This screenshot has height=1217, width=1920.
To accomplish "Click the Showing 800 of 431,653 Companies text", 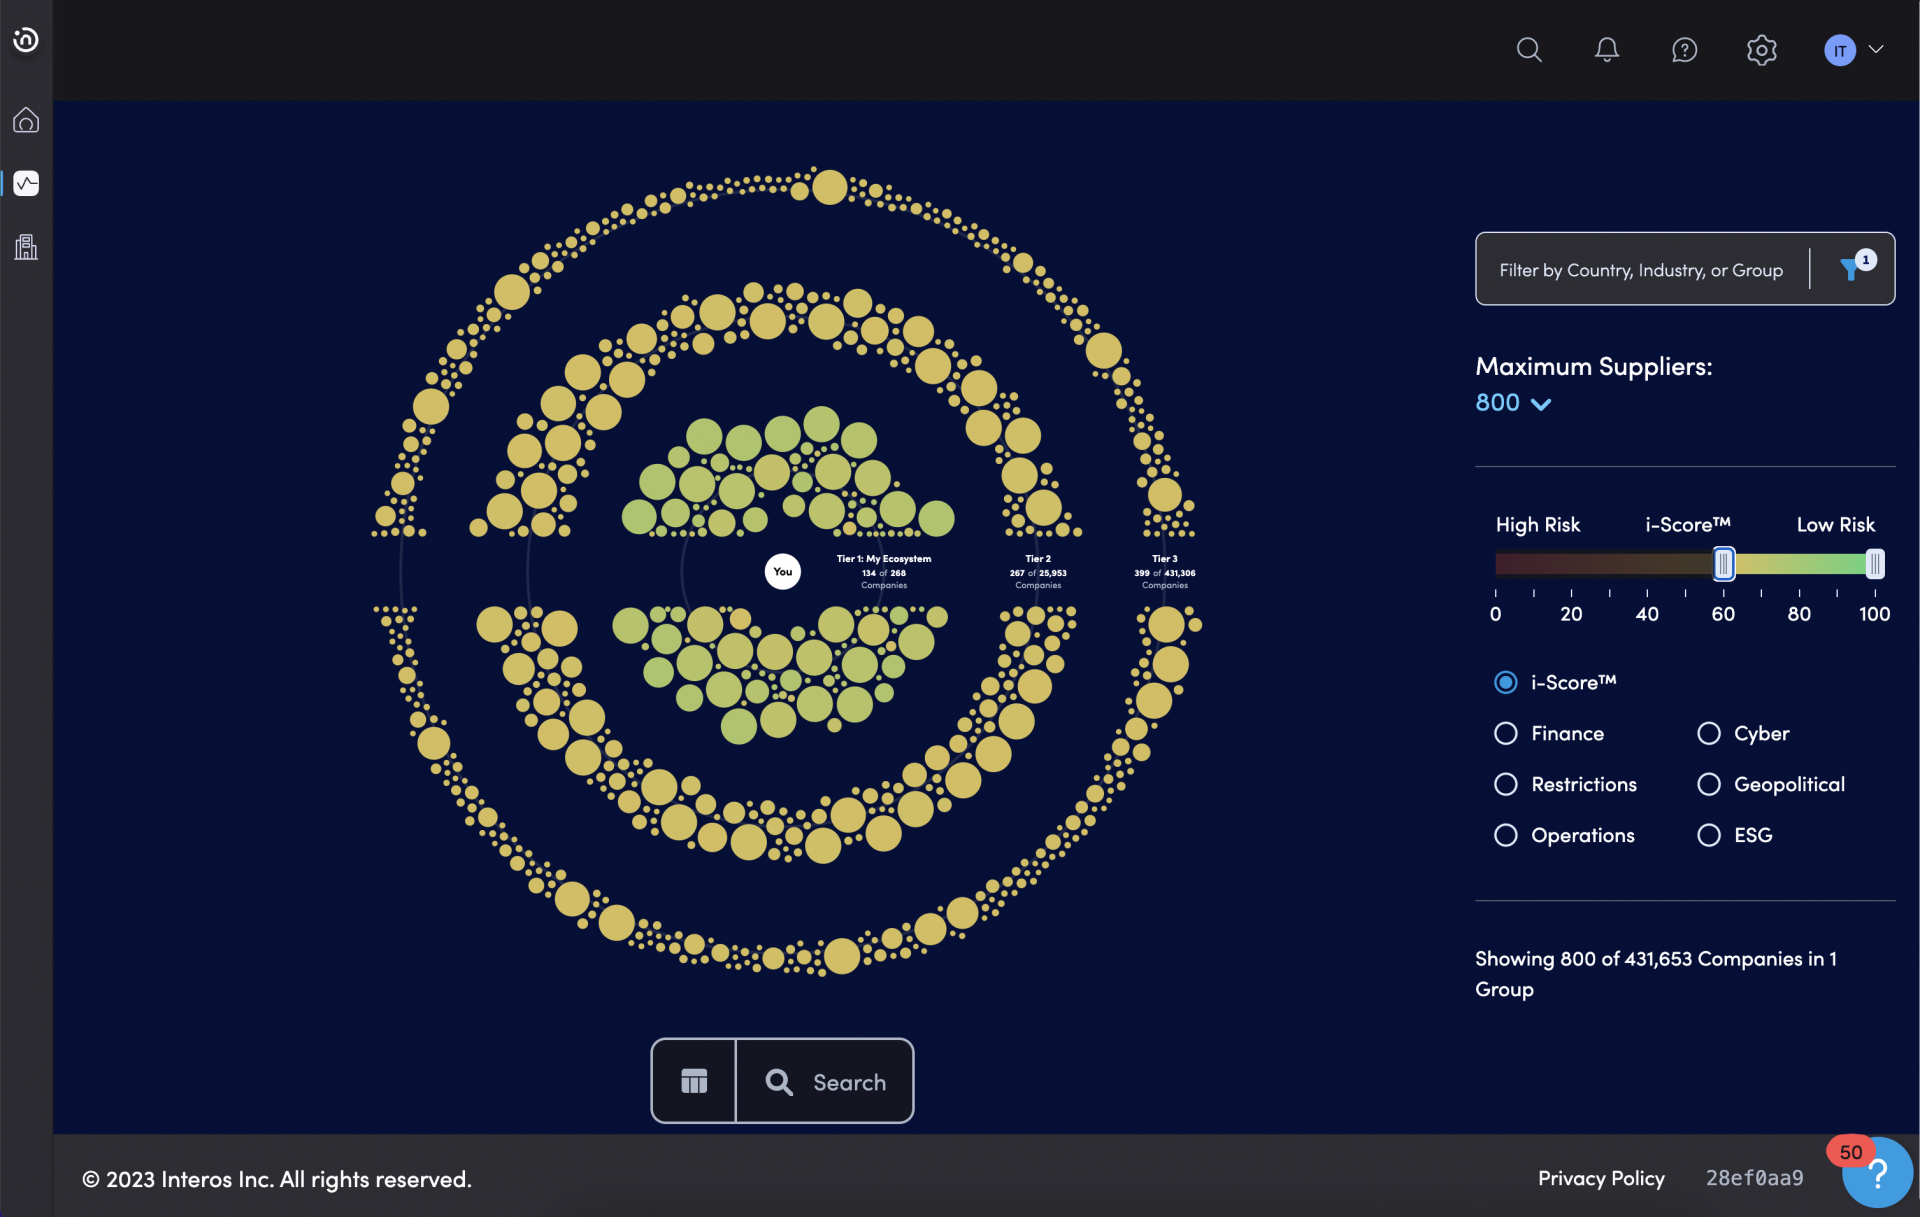I will click(x=1655, y=973).
